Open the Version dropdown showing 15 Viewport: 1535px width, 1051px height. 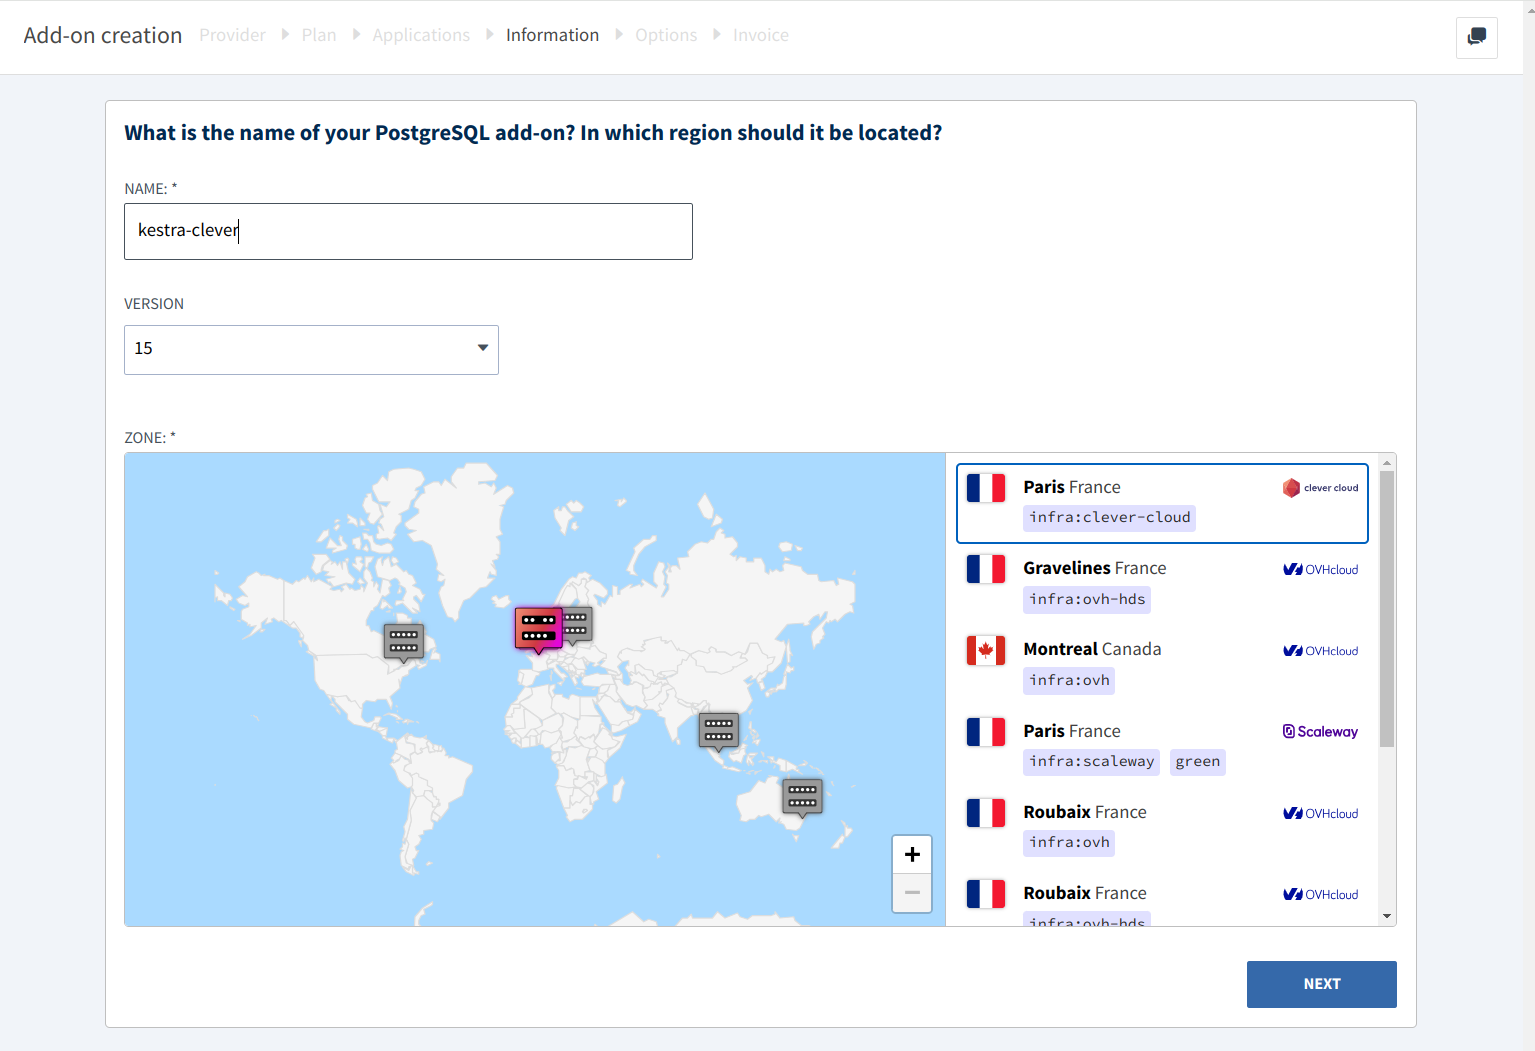(x=311, y=350)
